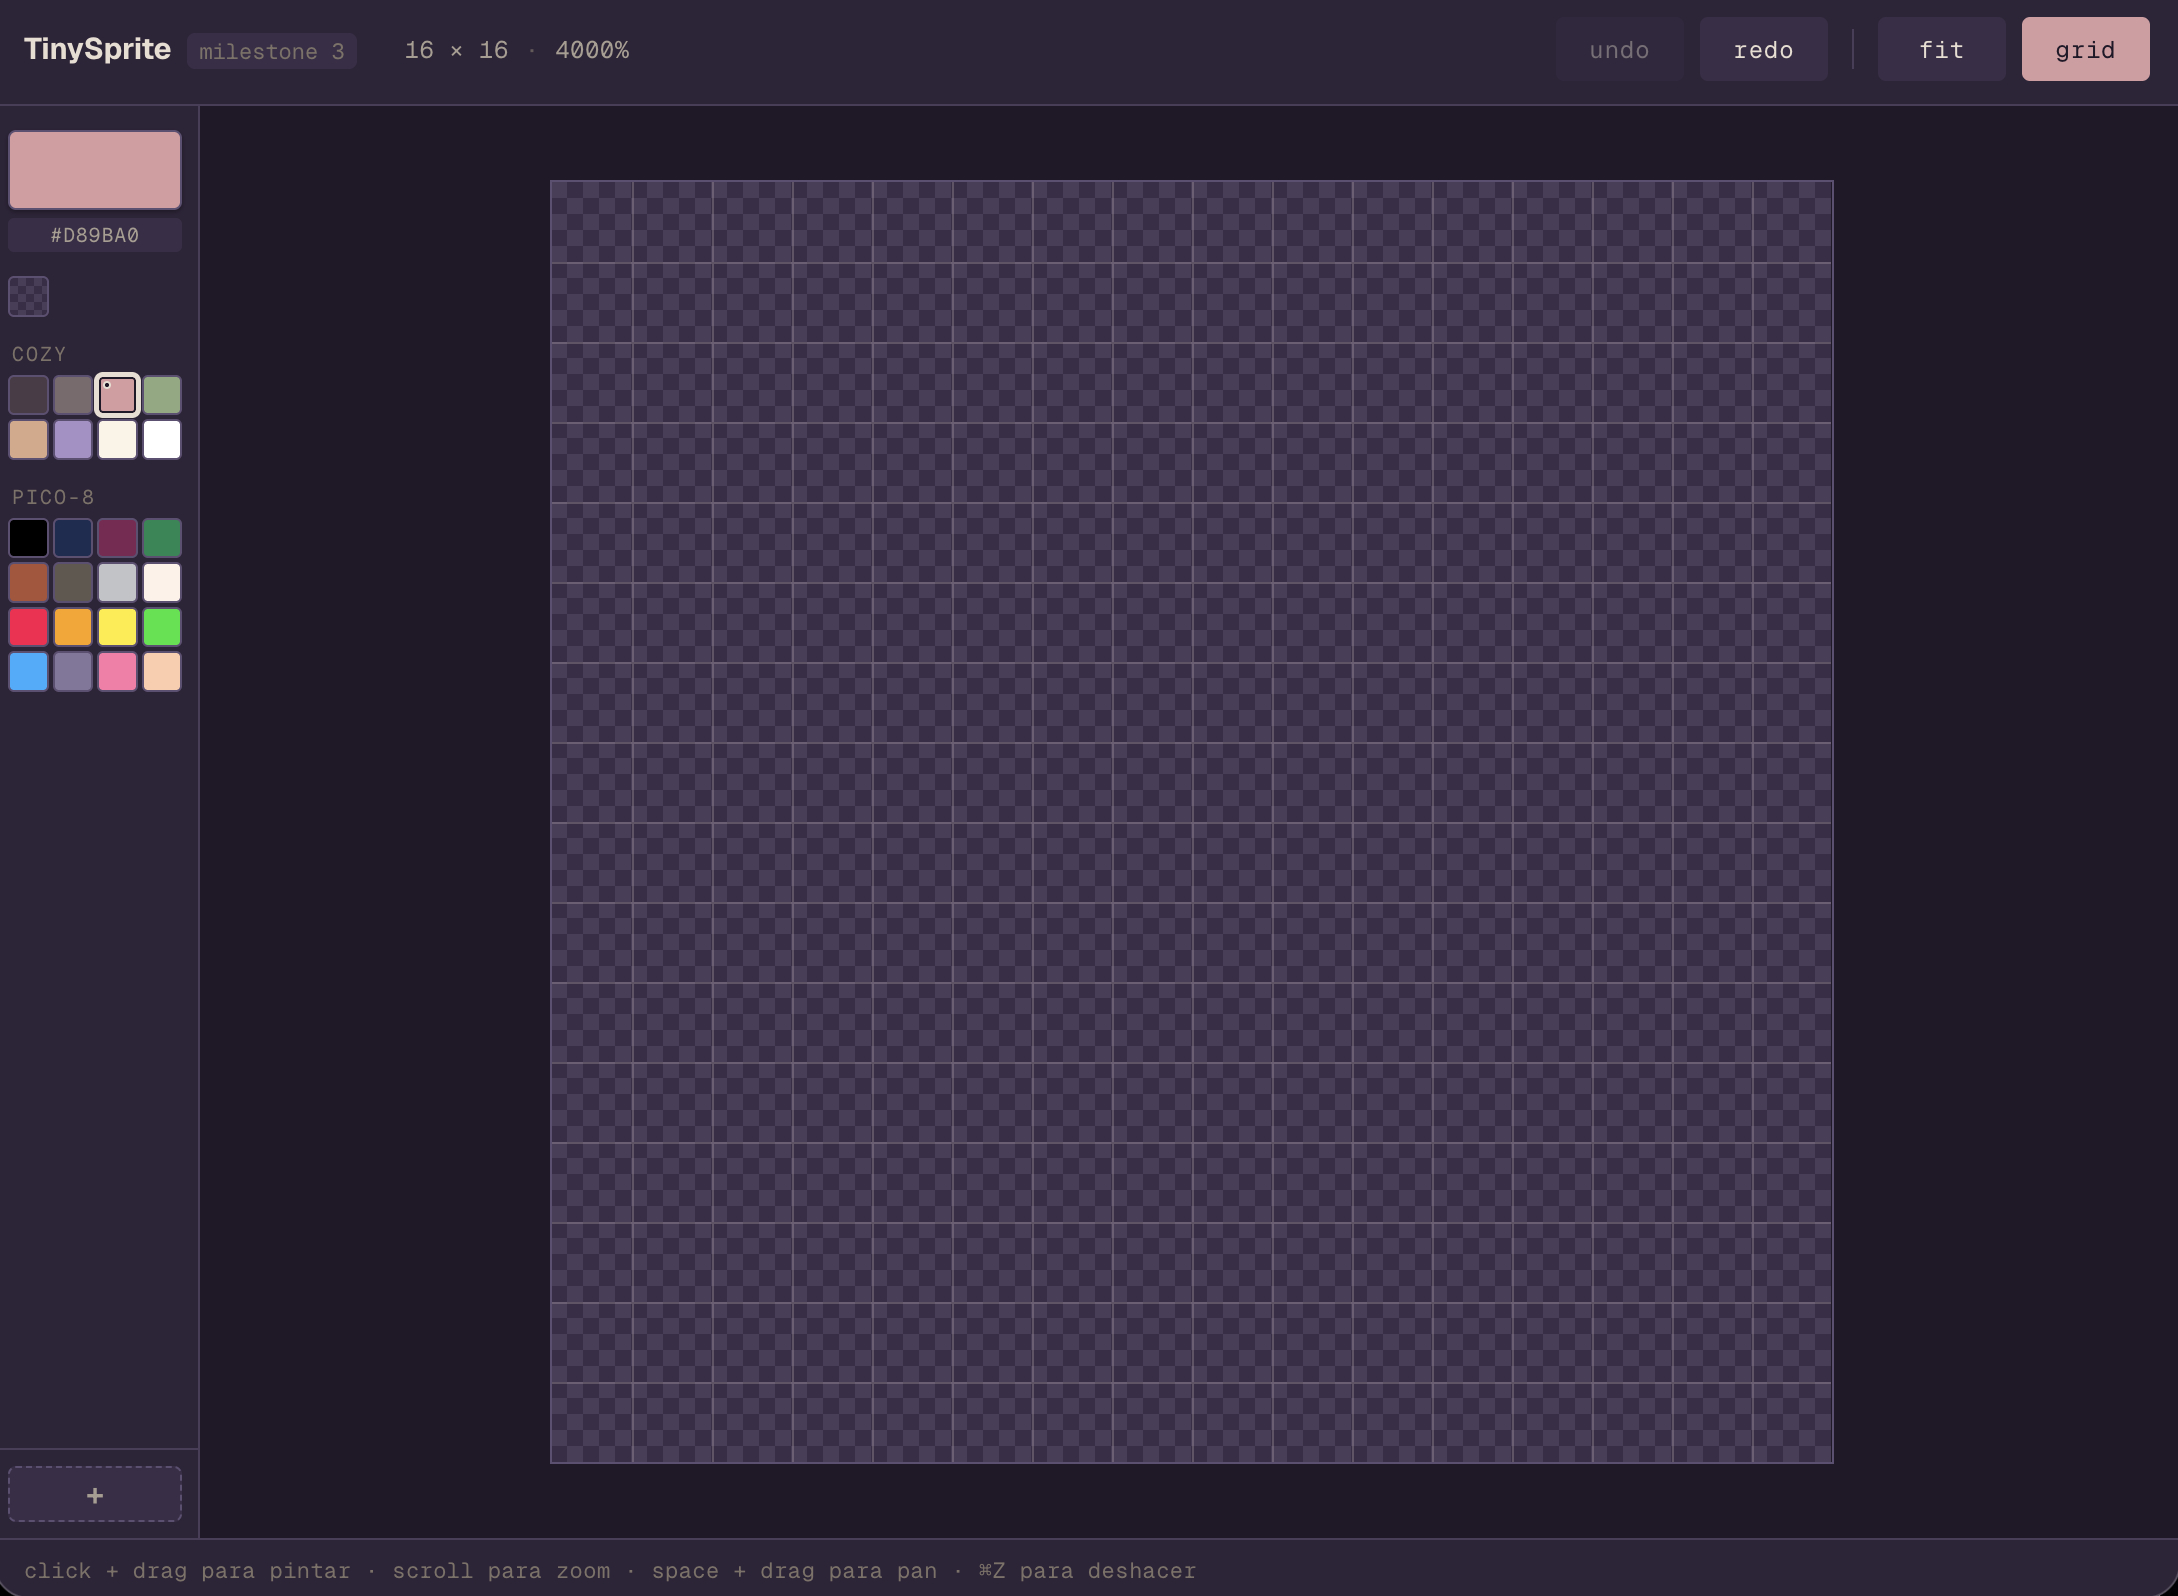The image size is (2178, 1596).
Task: Pick the sage green Cozy swatch
Action: 162,395
